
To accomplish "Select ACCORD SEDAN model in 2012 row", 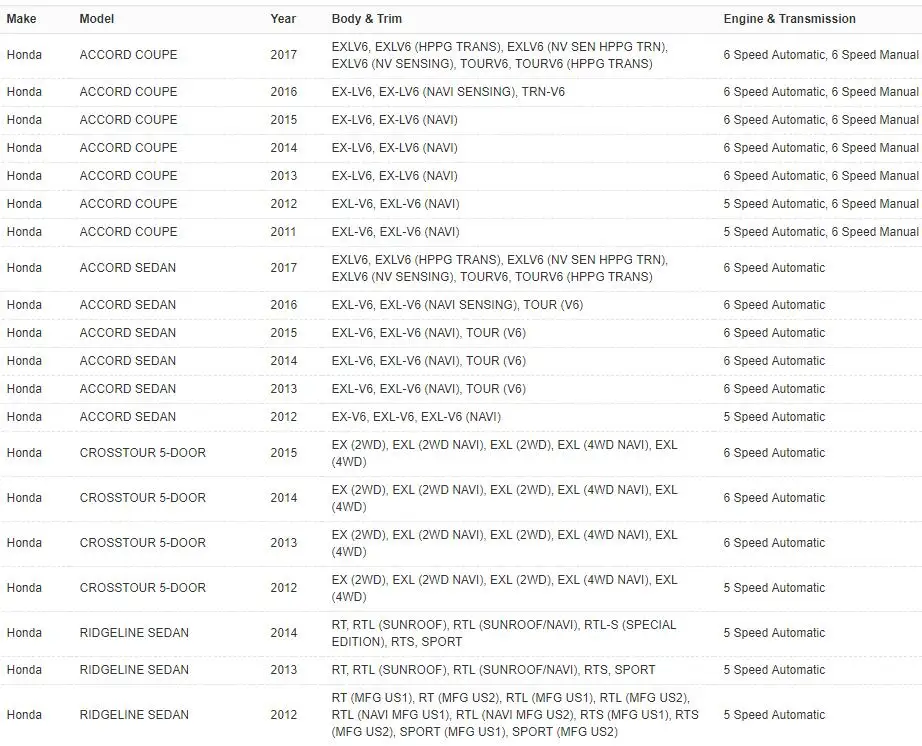I will click(128, 417).
